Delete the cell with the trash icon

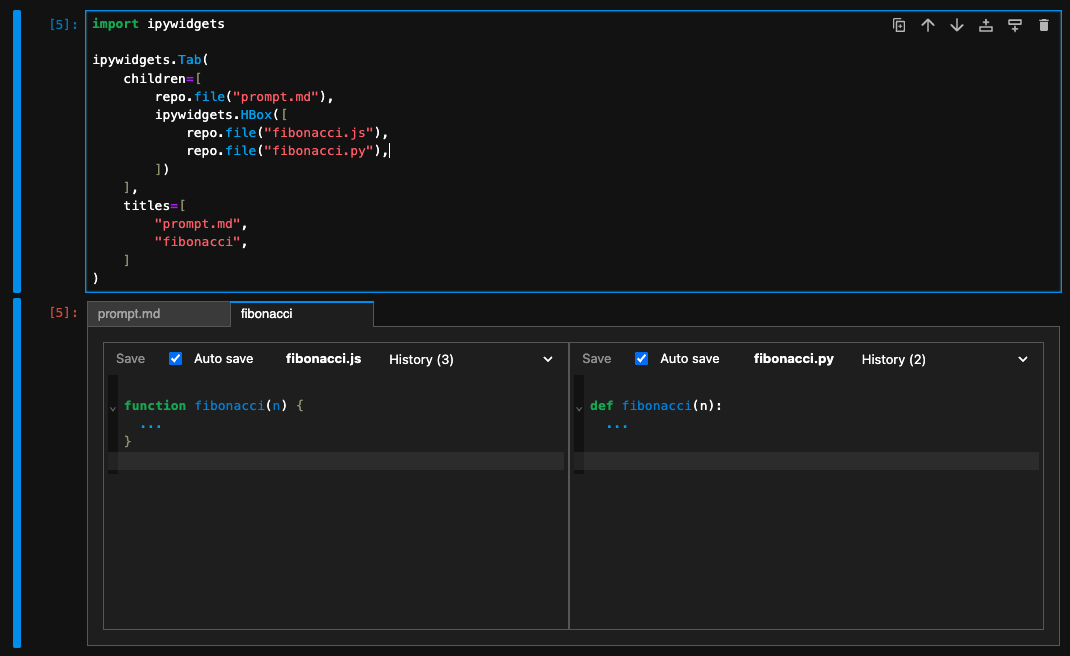(1043, 25)
